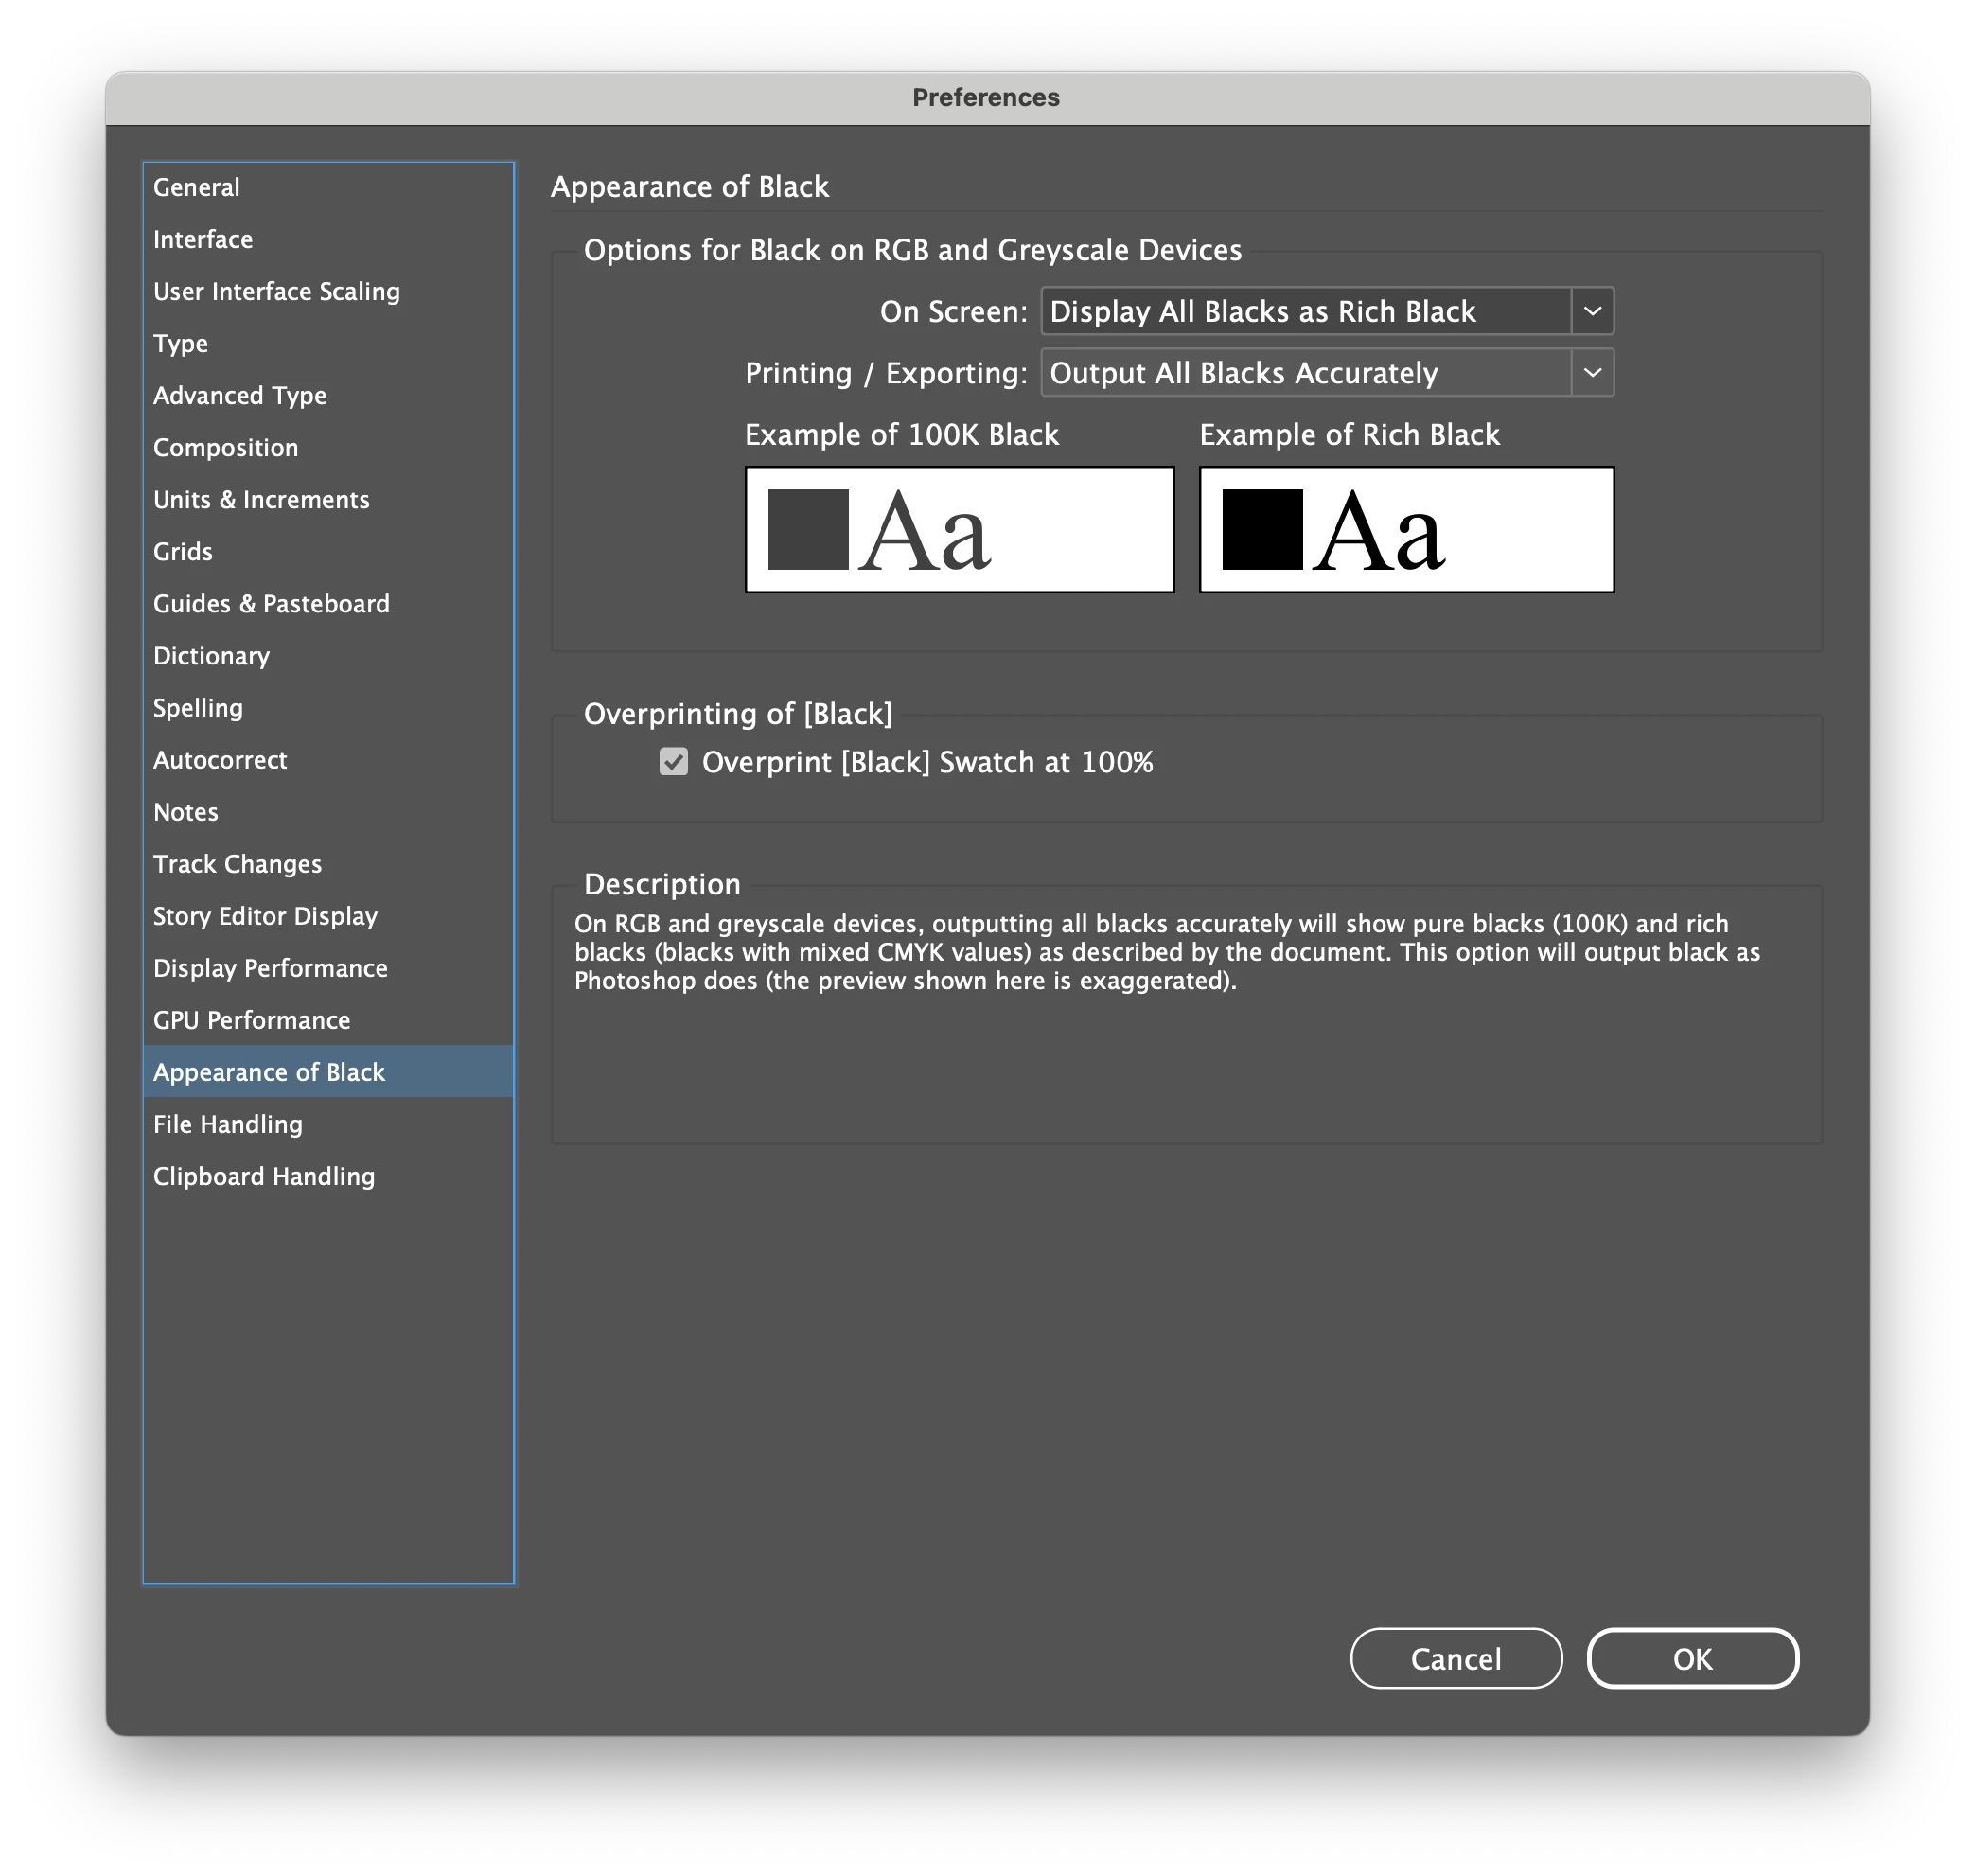The image size is (1976, 1876).
Task: Select Guides & Pasteboard preferences
Action: 271,603
